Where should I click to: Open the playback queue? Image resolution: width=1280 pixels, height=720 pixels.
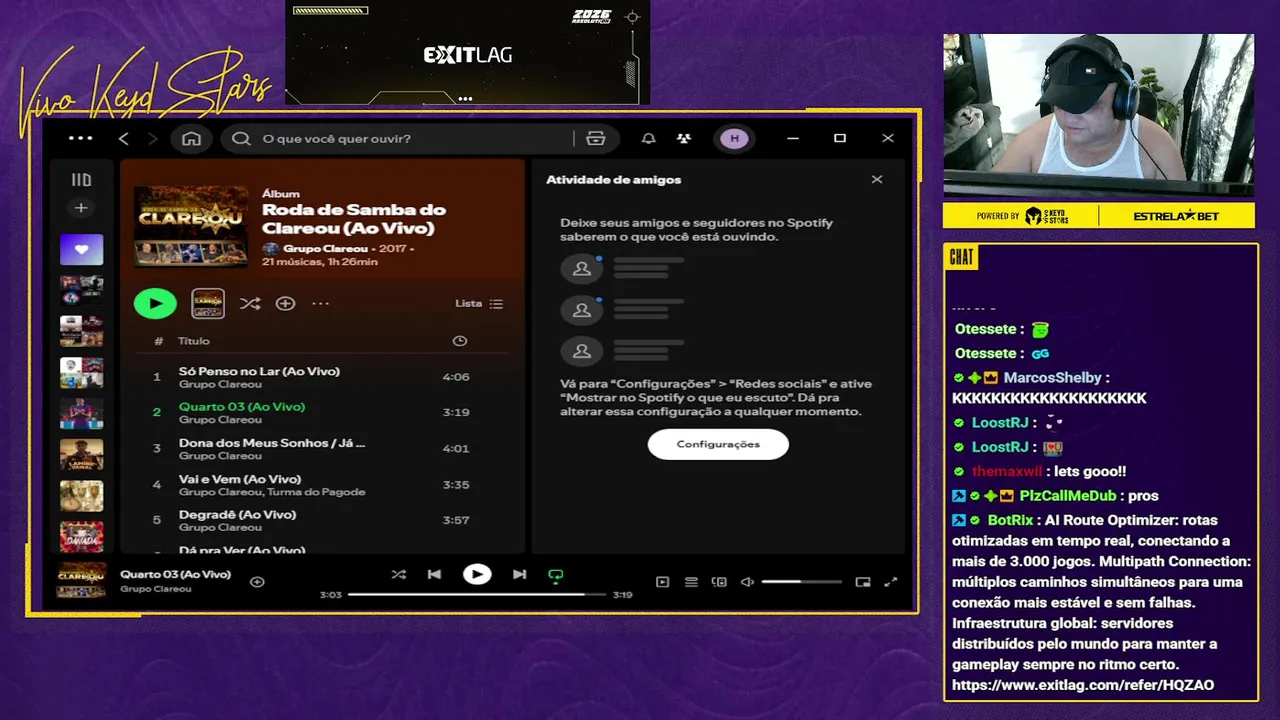point(691,581)
